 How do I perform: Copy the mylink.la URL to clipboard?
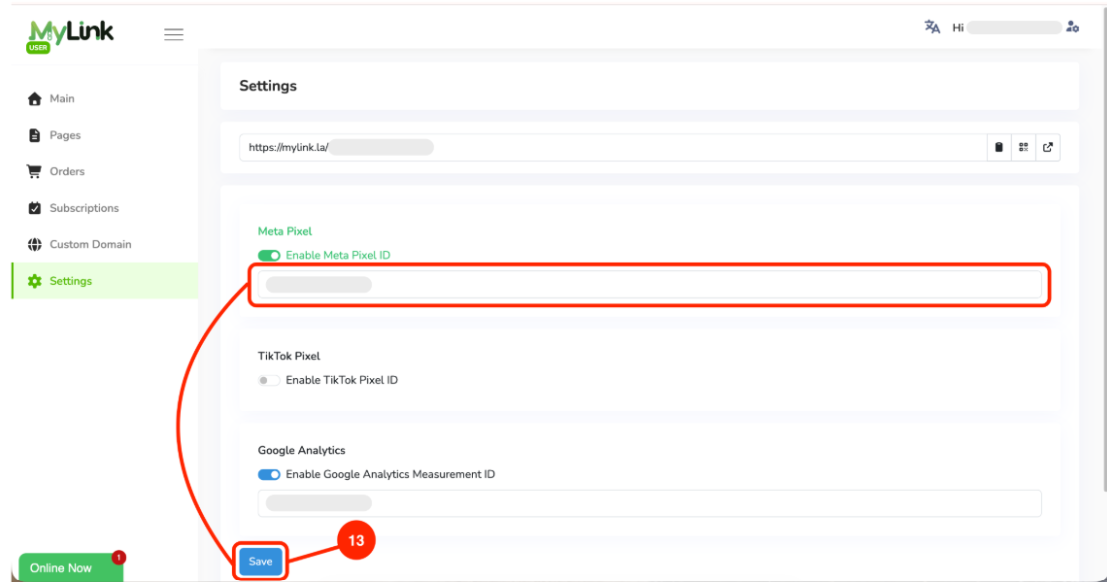(x=999, y=148)
